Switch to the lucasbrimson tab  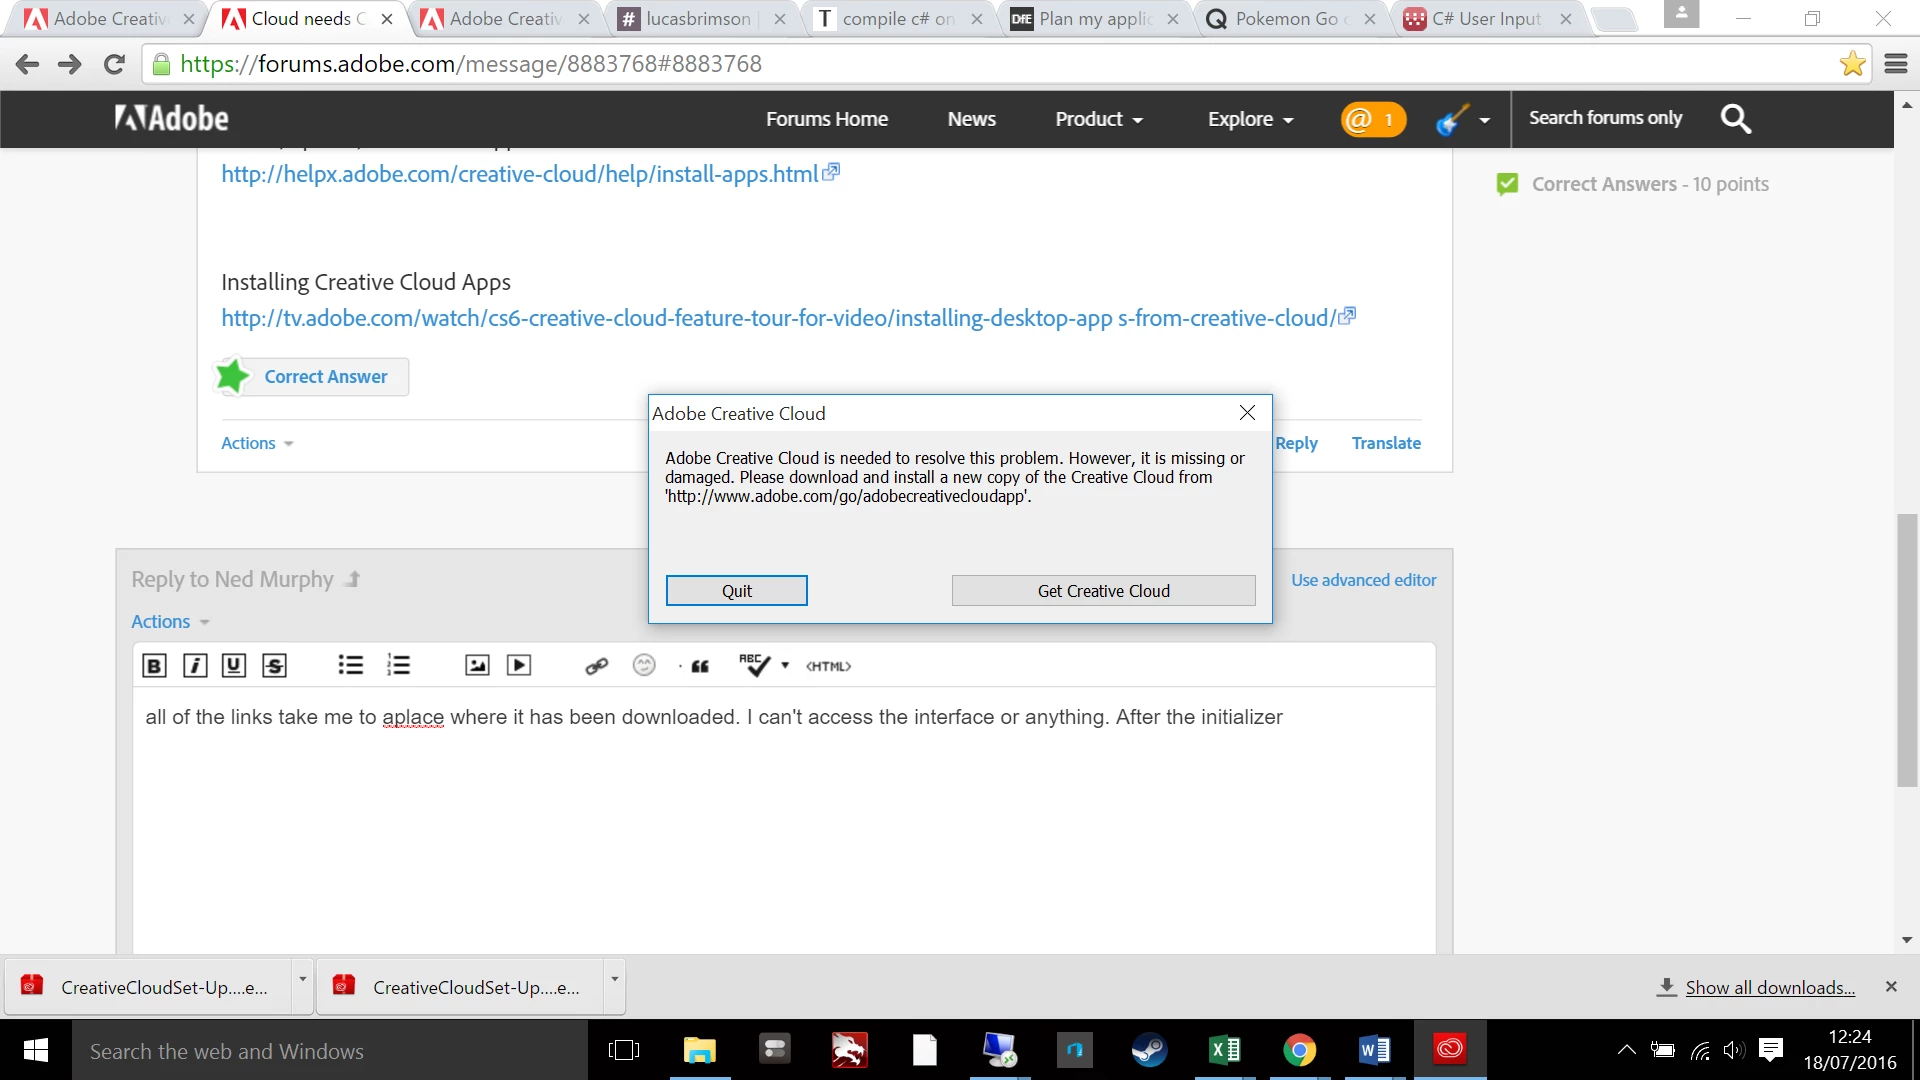point(700,19)
